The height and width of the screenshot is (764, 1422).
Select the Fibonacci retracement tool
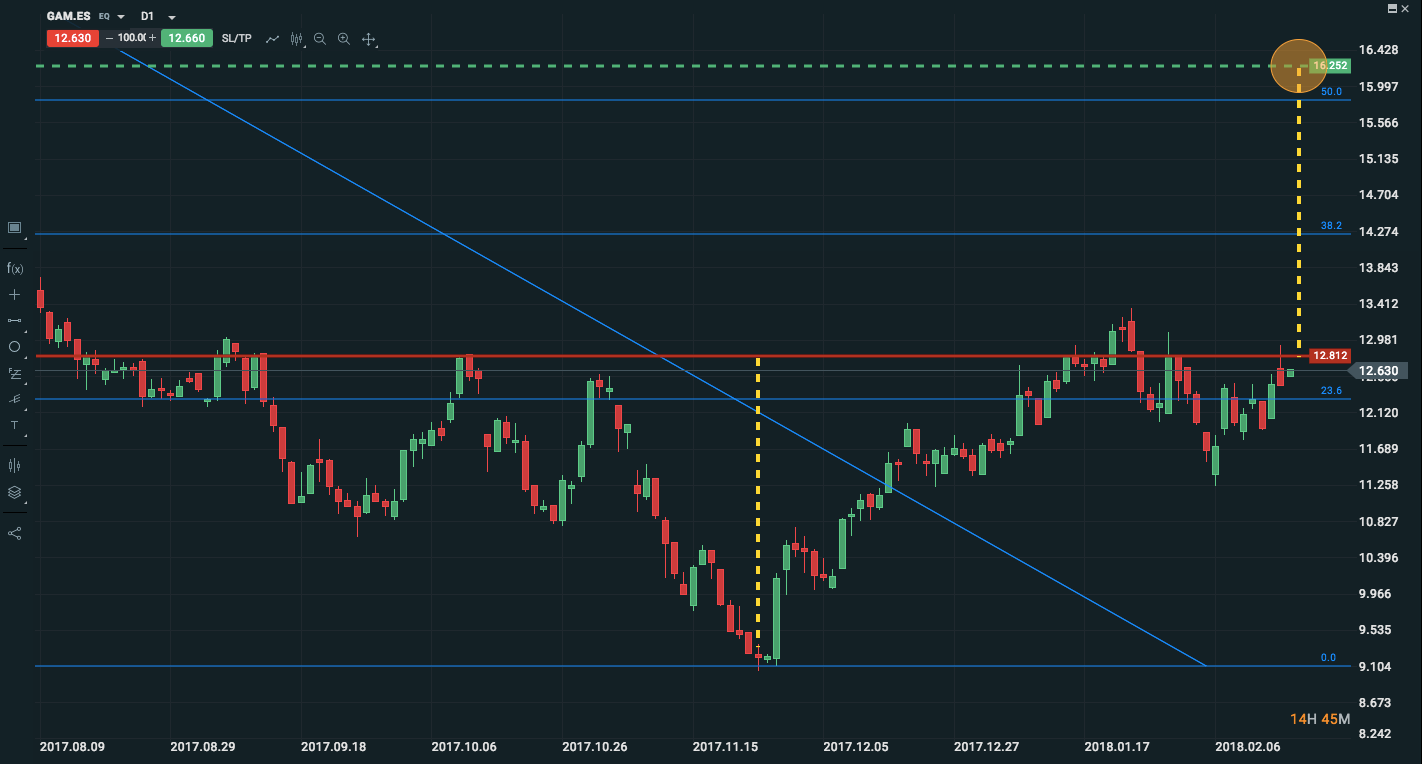pos(14,373)
